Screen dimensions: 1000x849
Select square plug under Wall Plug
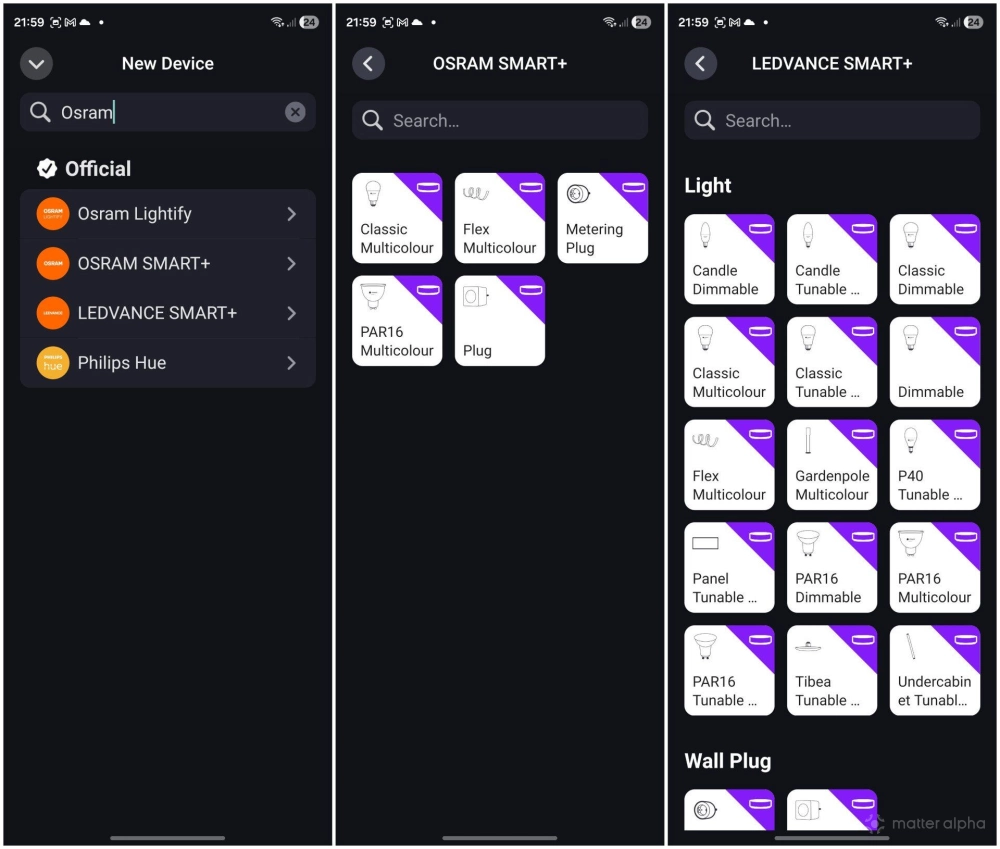click(x=832, y=810)
